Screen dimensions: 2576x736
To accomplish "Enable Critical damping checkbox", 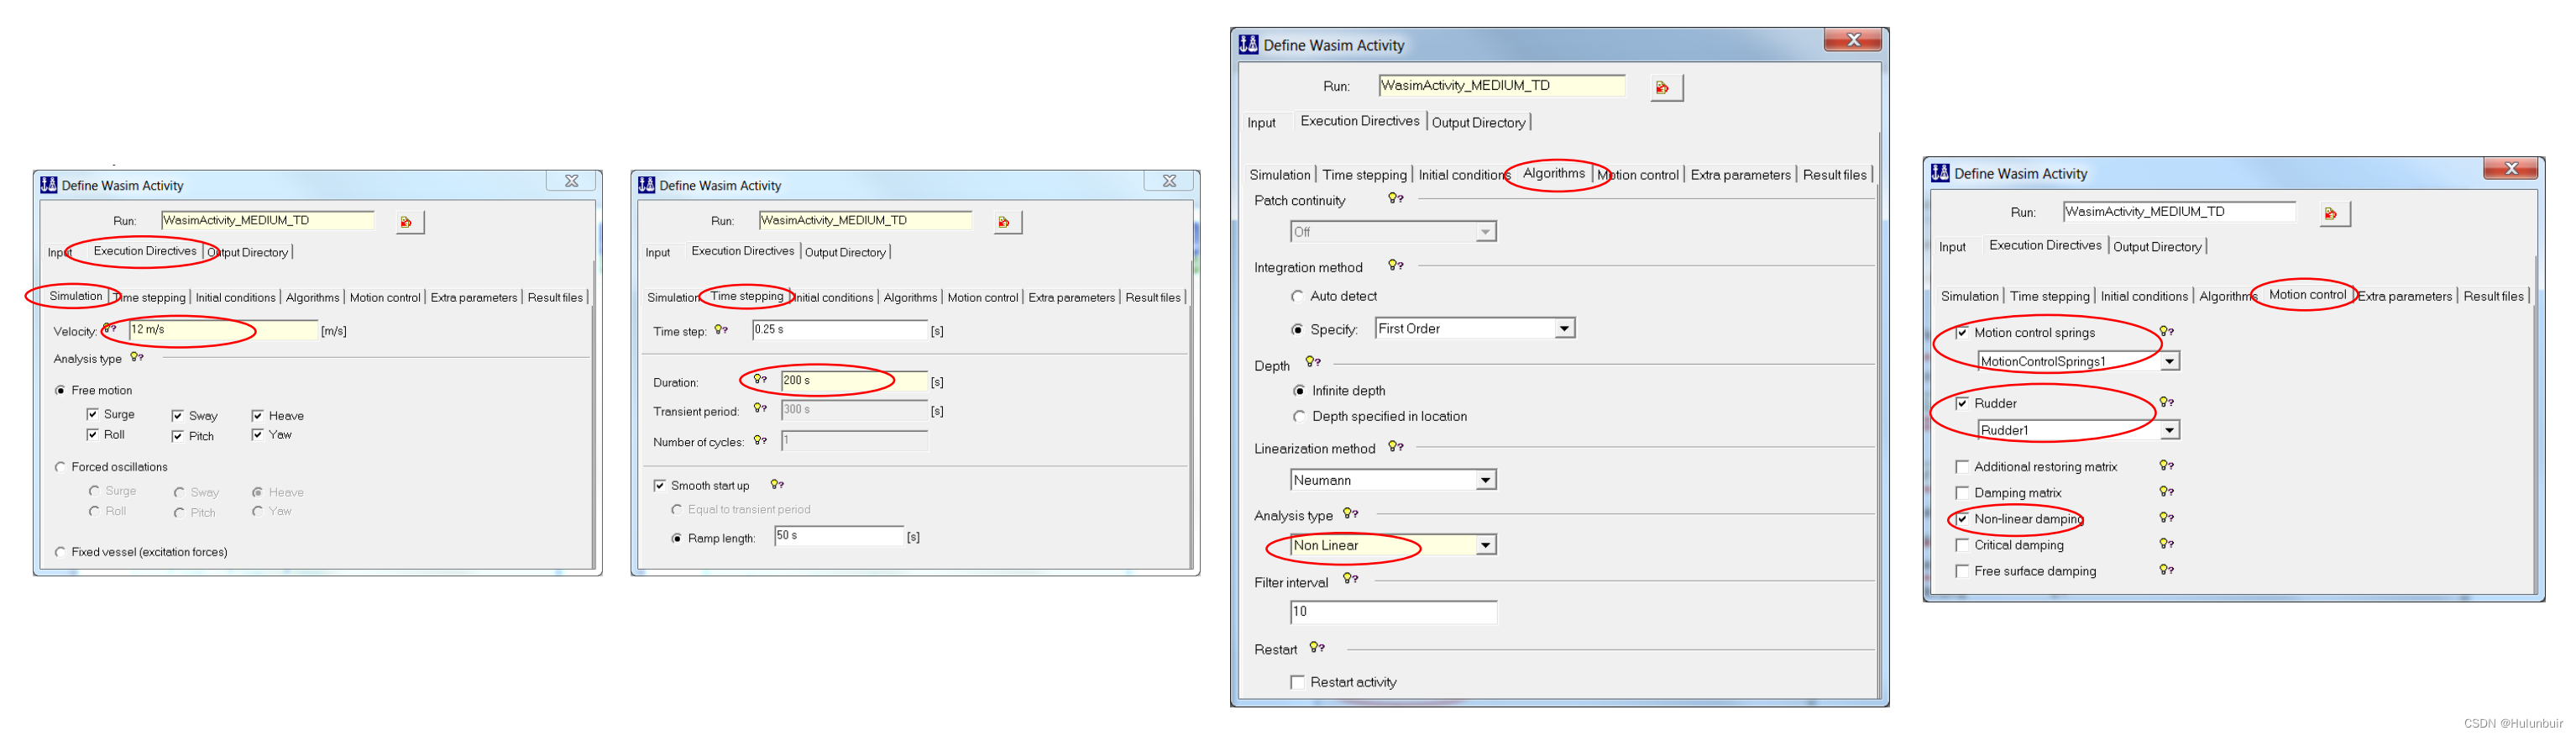I will pyautogui.click(x=1962, y=545).
